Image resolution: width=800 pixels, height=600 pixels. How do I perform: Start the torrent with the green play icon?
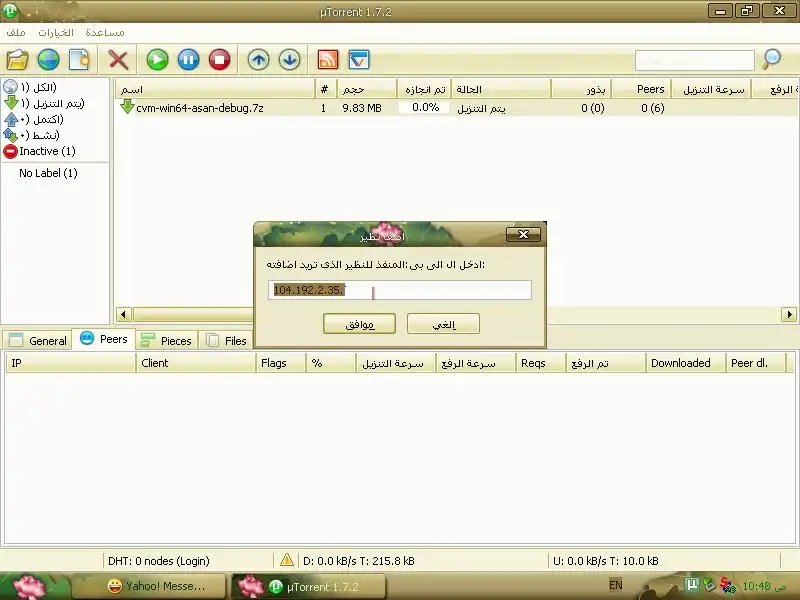[x=157, y=60]
